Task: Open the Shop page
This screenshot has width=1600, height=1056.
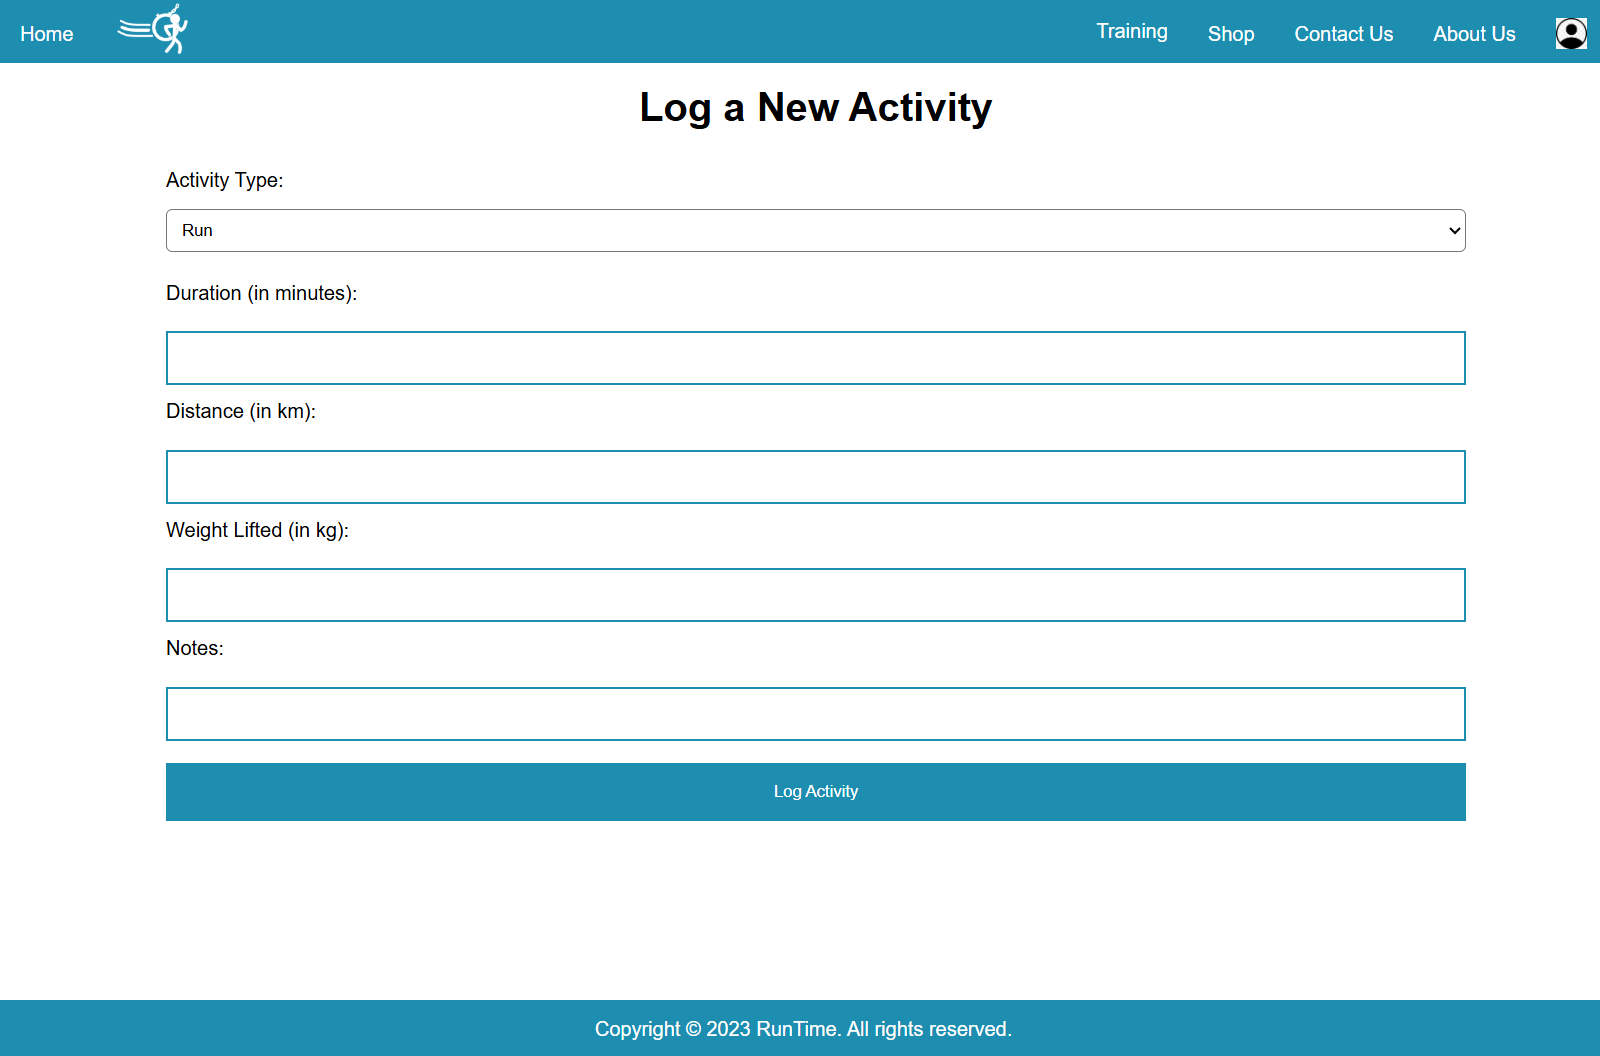Action: [1231, 34]
